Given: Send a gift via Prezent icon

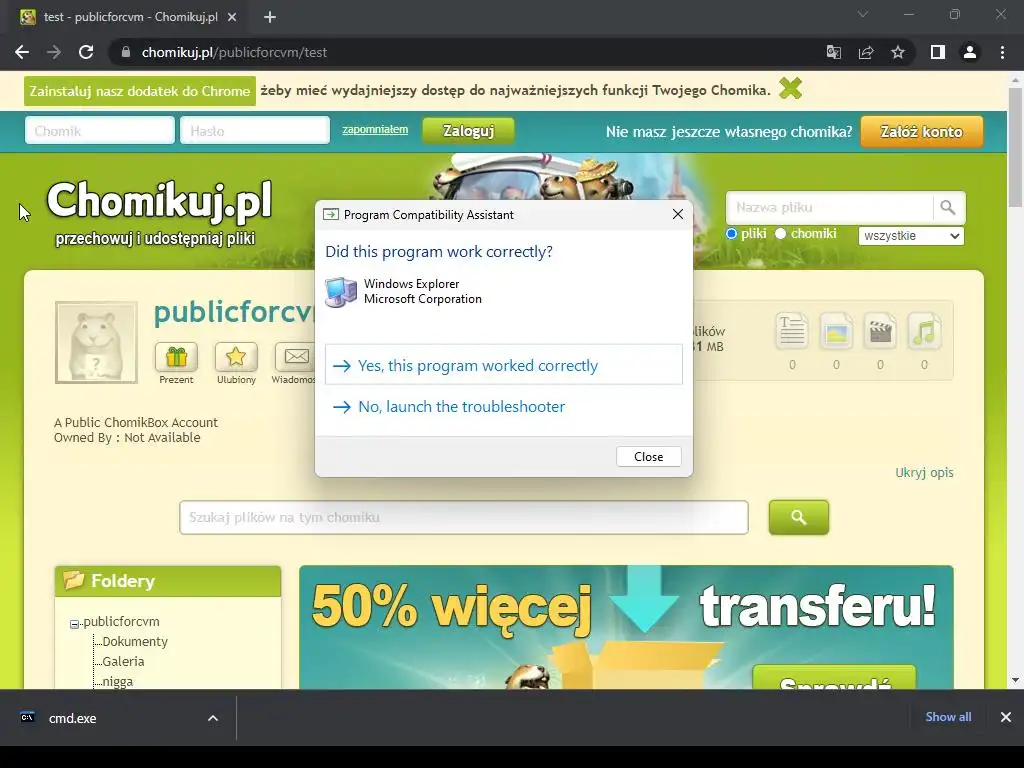Looking at the screenshot, I should tap(176, 357).
